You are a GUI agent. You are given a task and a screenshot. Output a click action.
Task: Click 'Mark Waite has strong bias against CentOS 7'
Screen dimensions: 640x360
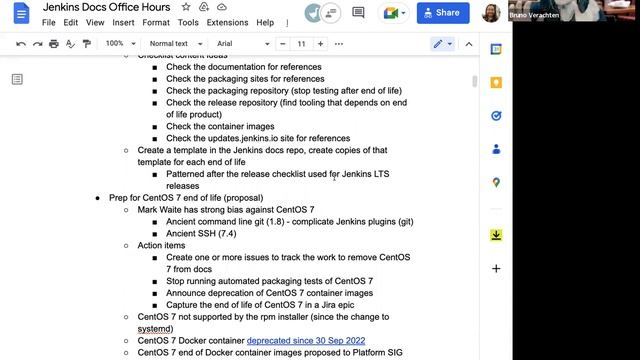tap(226, 210)
